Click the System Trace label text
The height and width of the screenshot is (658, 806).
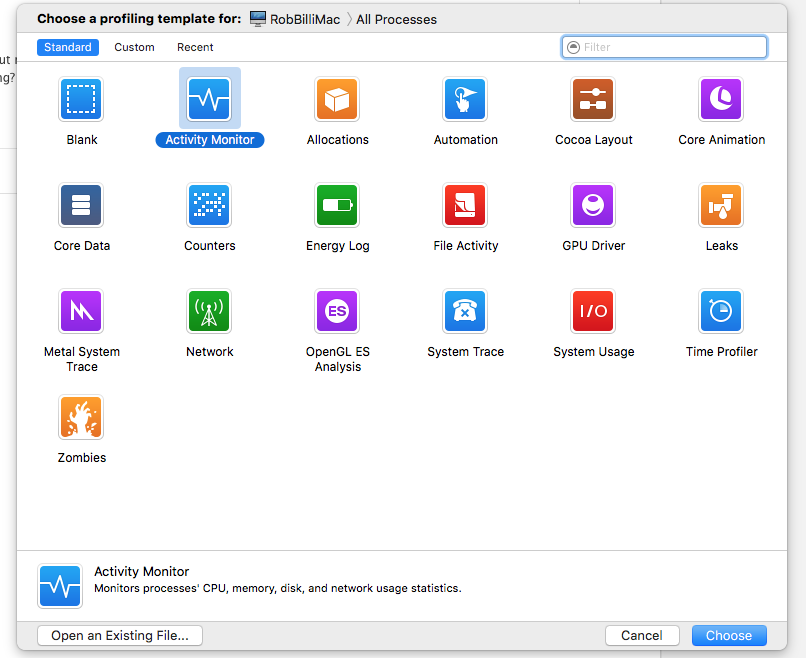click(x=466, y=352)
